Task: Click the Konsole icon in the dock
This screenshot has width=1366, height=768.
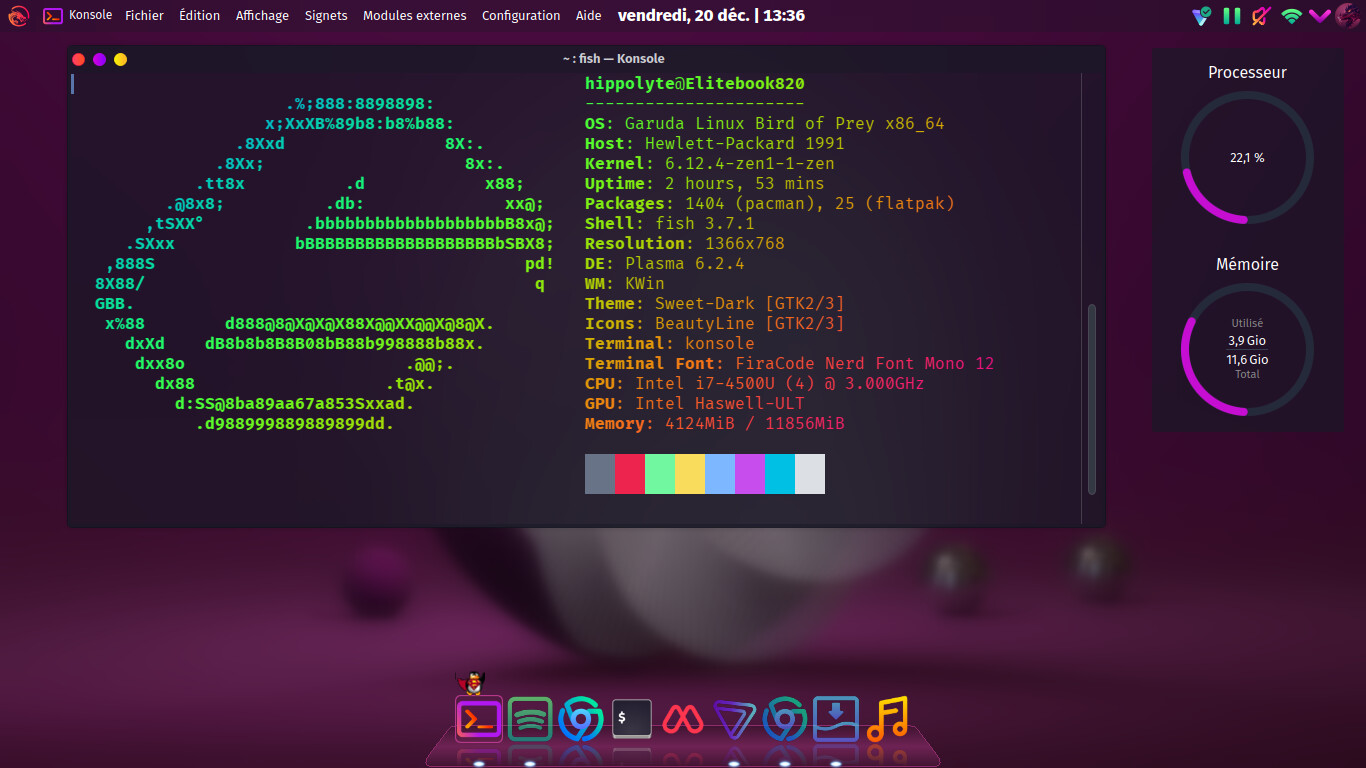Action: tap(479, 719)
